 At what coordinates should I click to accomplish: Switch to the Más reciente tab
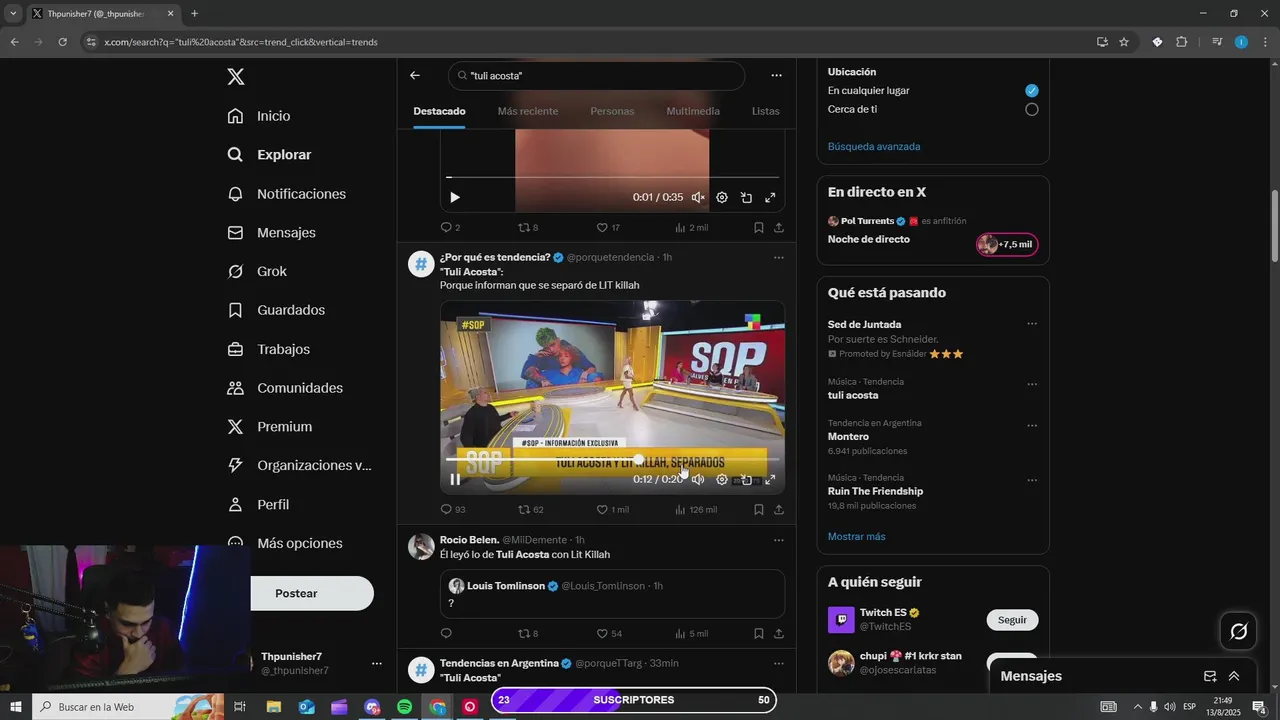(x=528, y=111)
